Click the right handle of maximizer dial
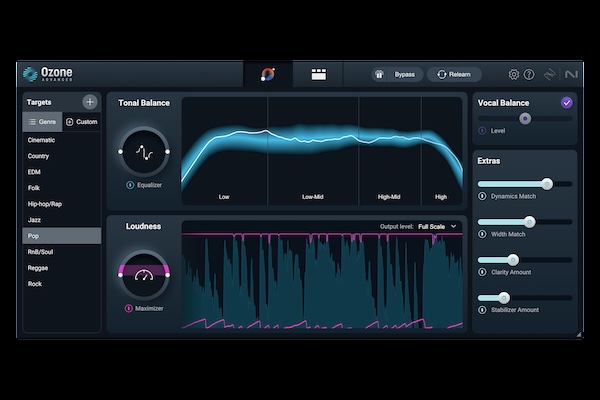The height and width of the screenshot is (400, 600). pos(168,275)
